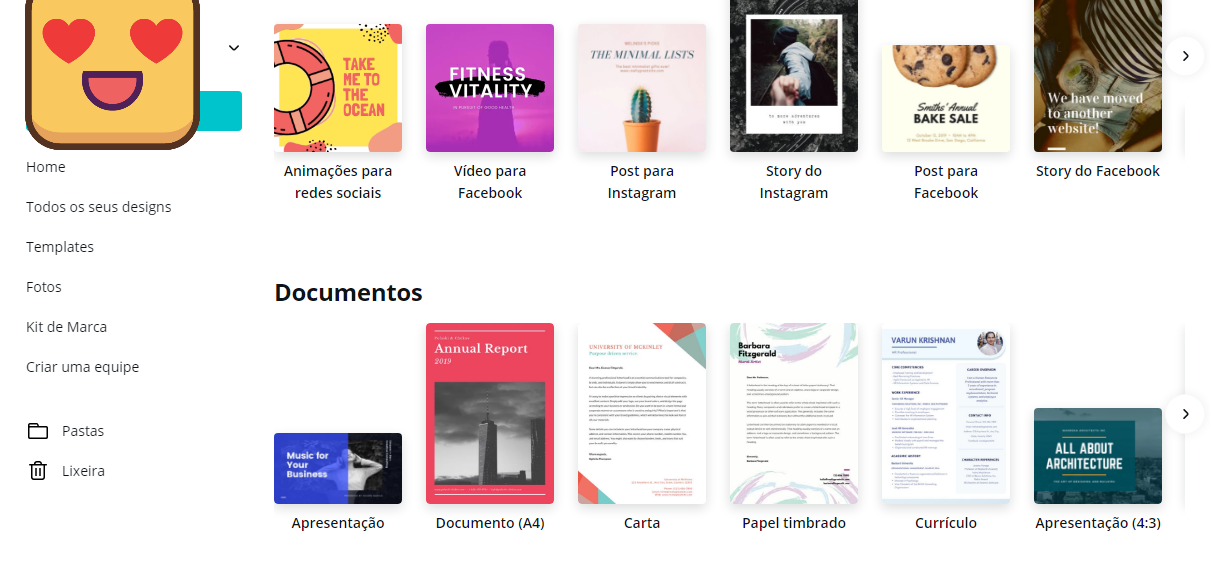Click Story do Facebook label

(x=1098, y=171)
